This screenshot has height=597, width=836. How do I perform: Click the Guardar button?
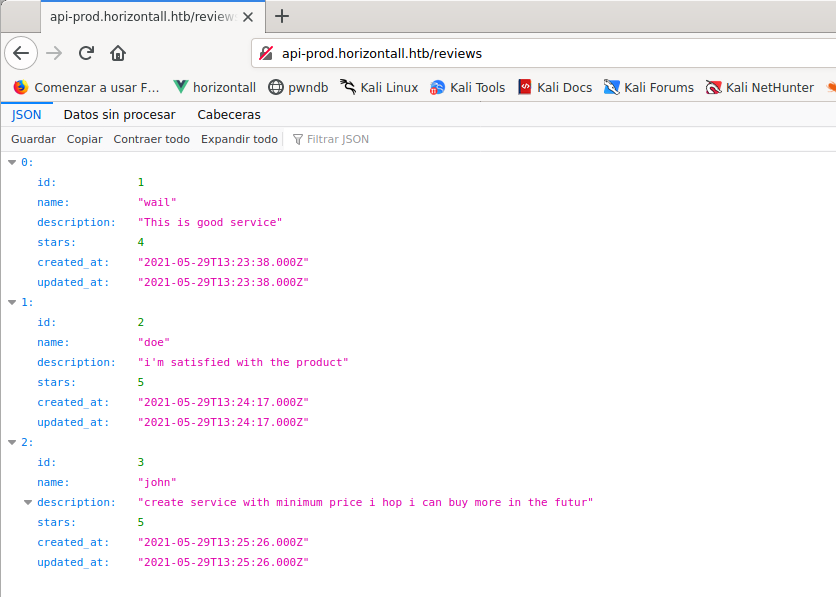[x=33, y=139]
